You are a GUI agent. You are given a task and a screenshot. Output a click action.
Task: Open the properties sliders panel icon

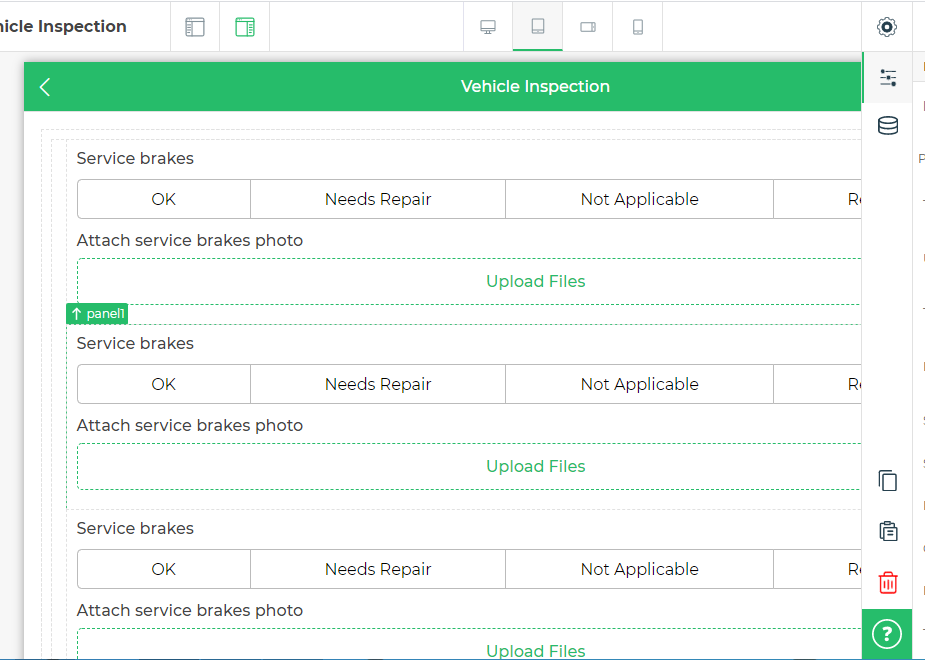888,77
